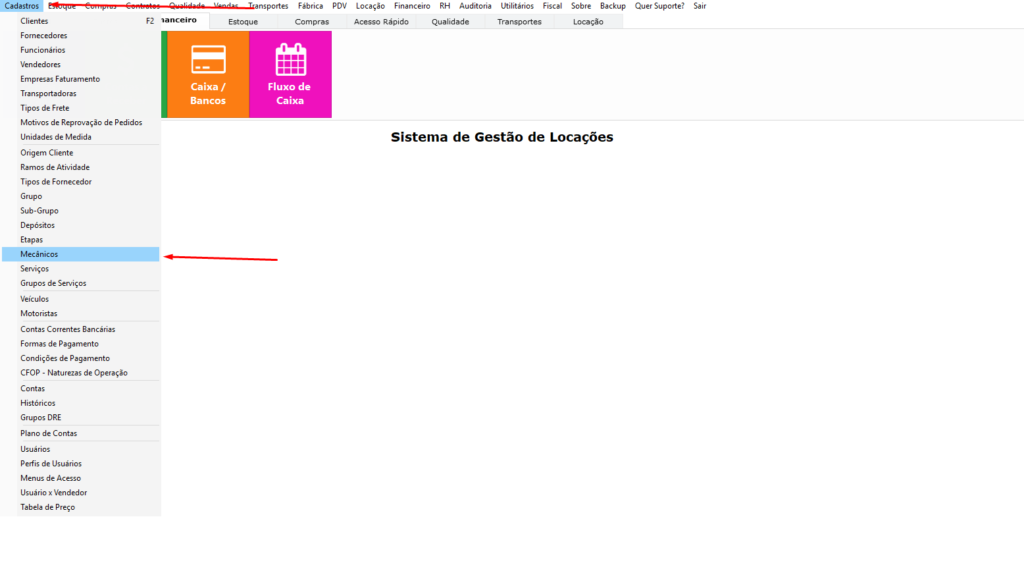
Task: Open the Financeiro menu in menu bar
Action: [x=412, y=6]
